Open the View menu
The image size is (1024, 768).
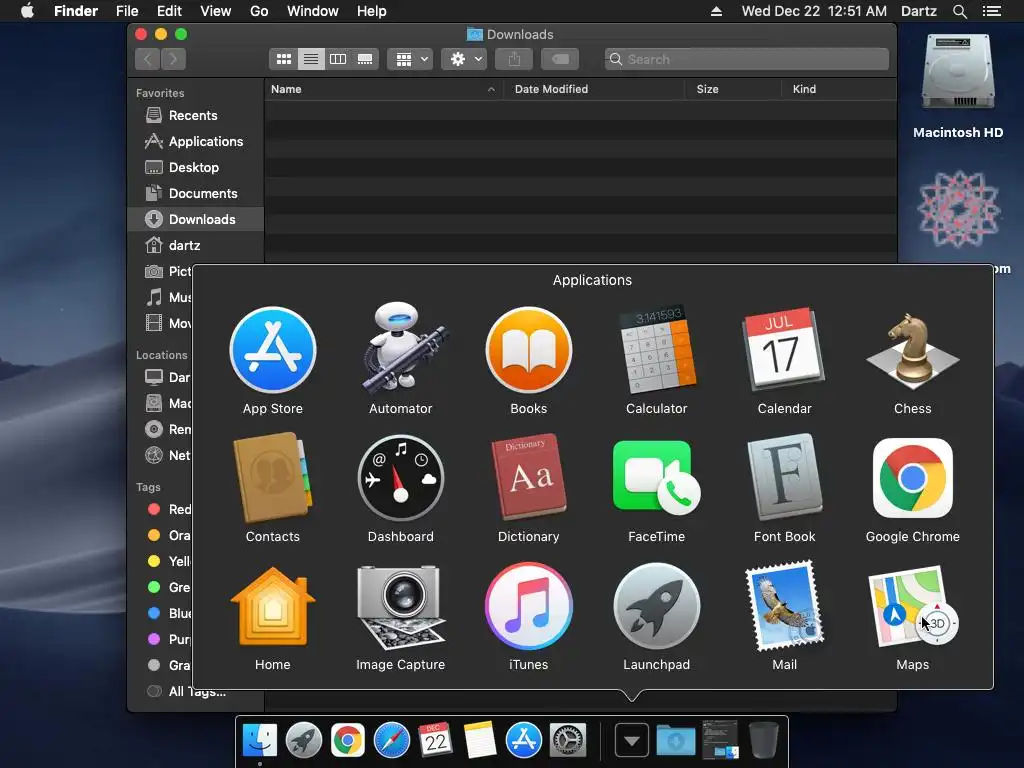pos(216,11)
